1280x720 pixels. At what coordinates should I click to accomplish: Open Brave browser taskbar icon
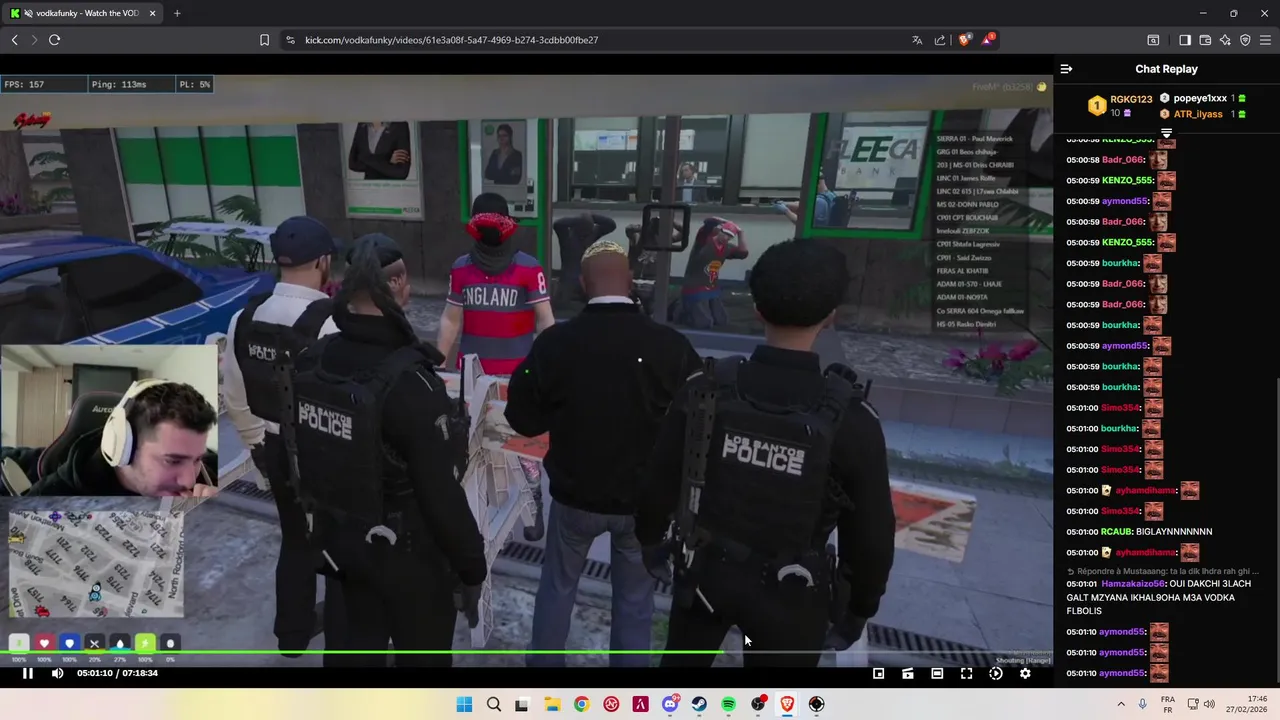tap(787, 705)
